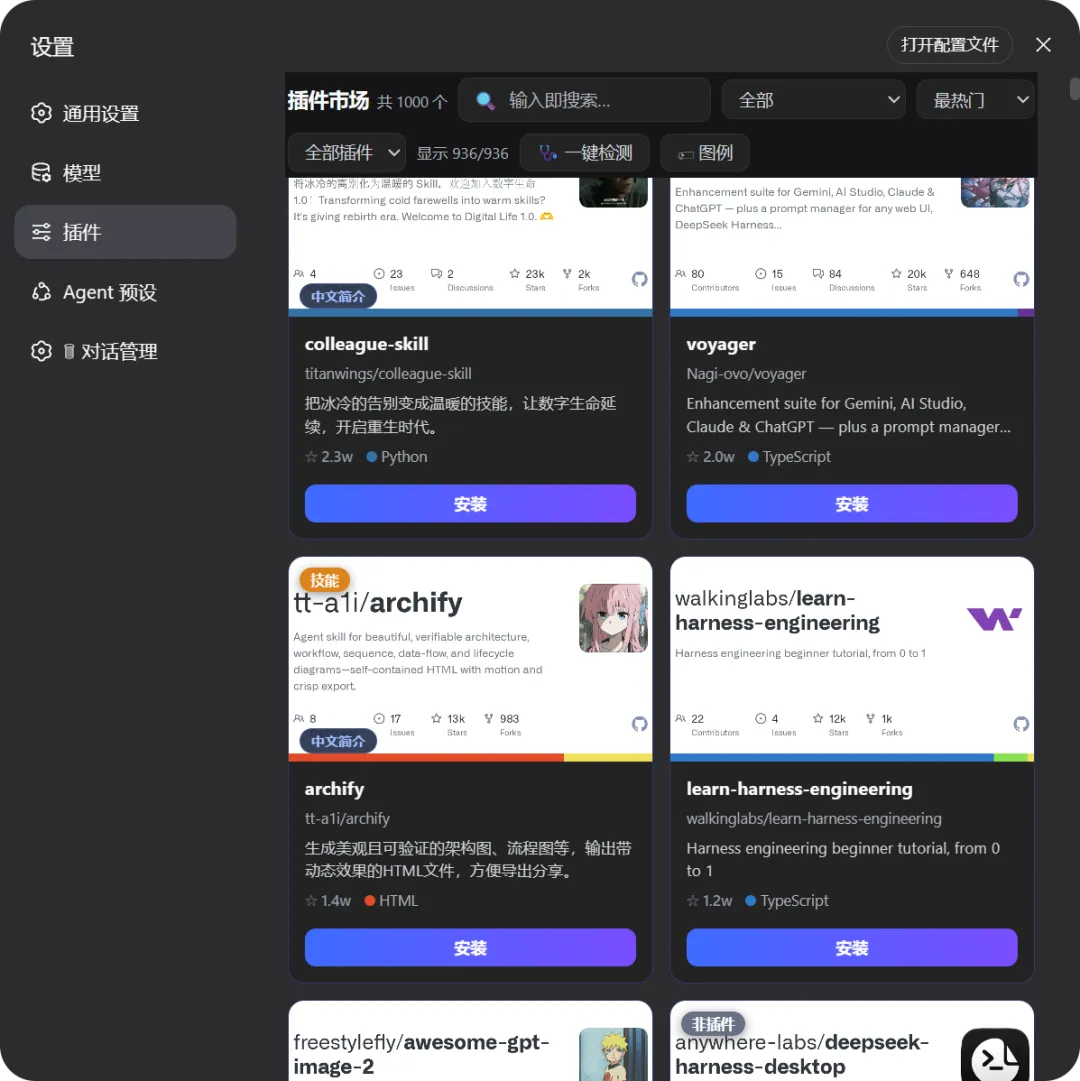Open GitHub icon on learn-harness-engineering card
The width and height of the screenshot is (1080, 1081).
click(1021, 724)
